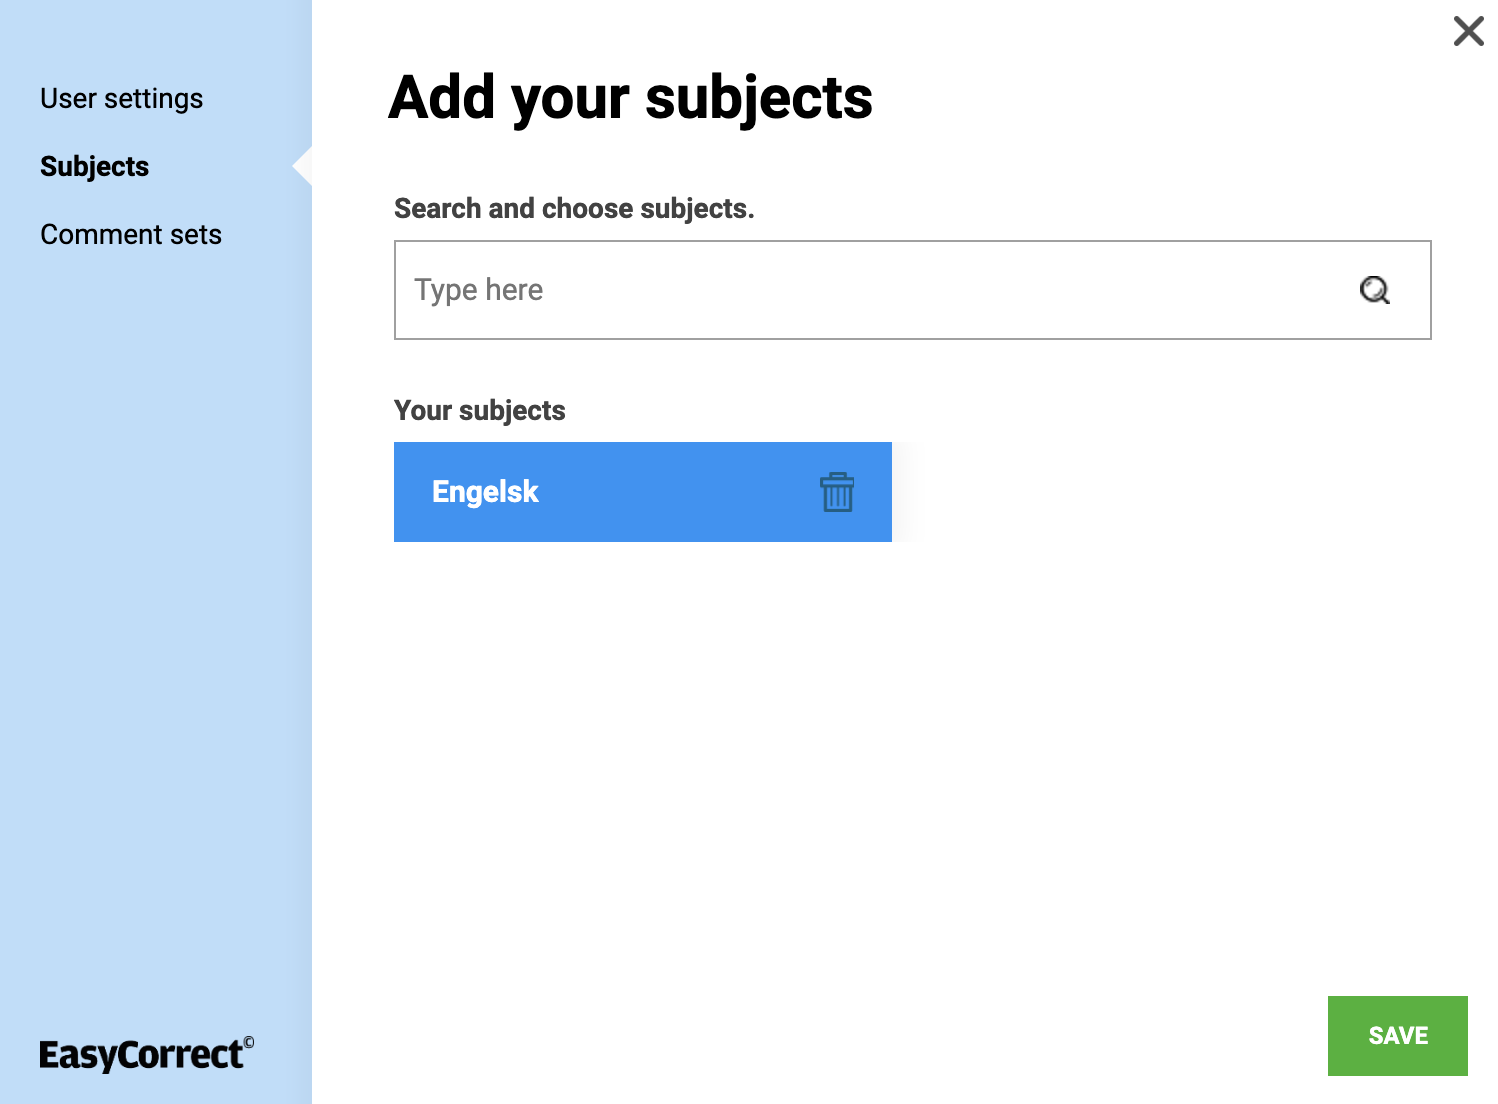Select the Subjects sidebar item
Viewport: 1498px width, 1104px height.
click(94, 167)
